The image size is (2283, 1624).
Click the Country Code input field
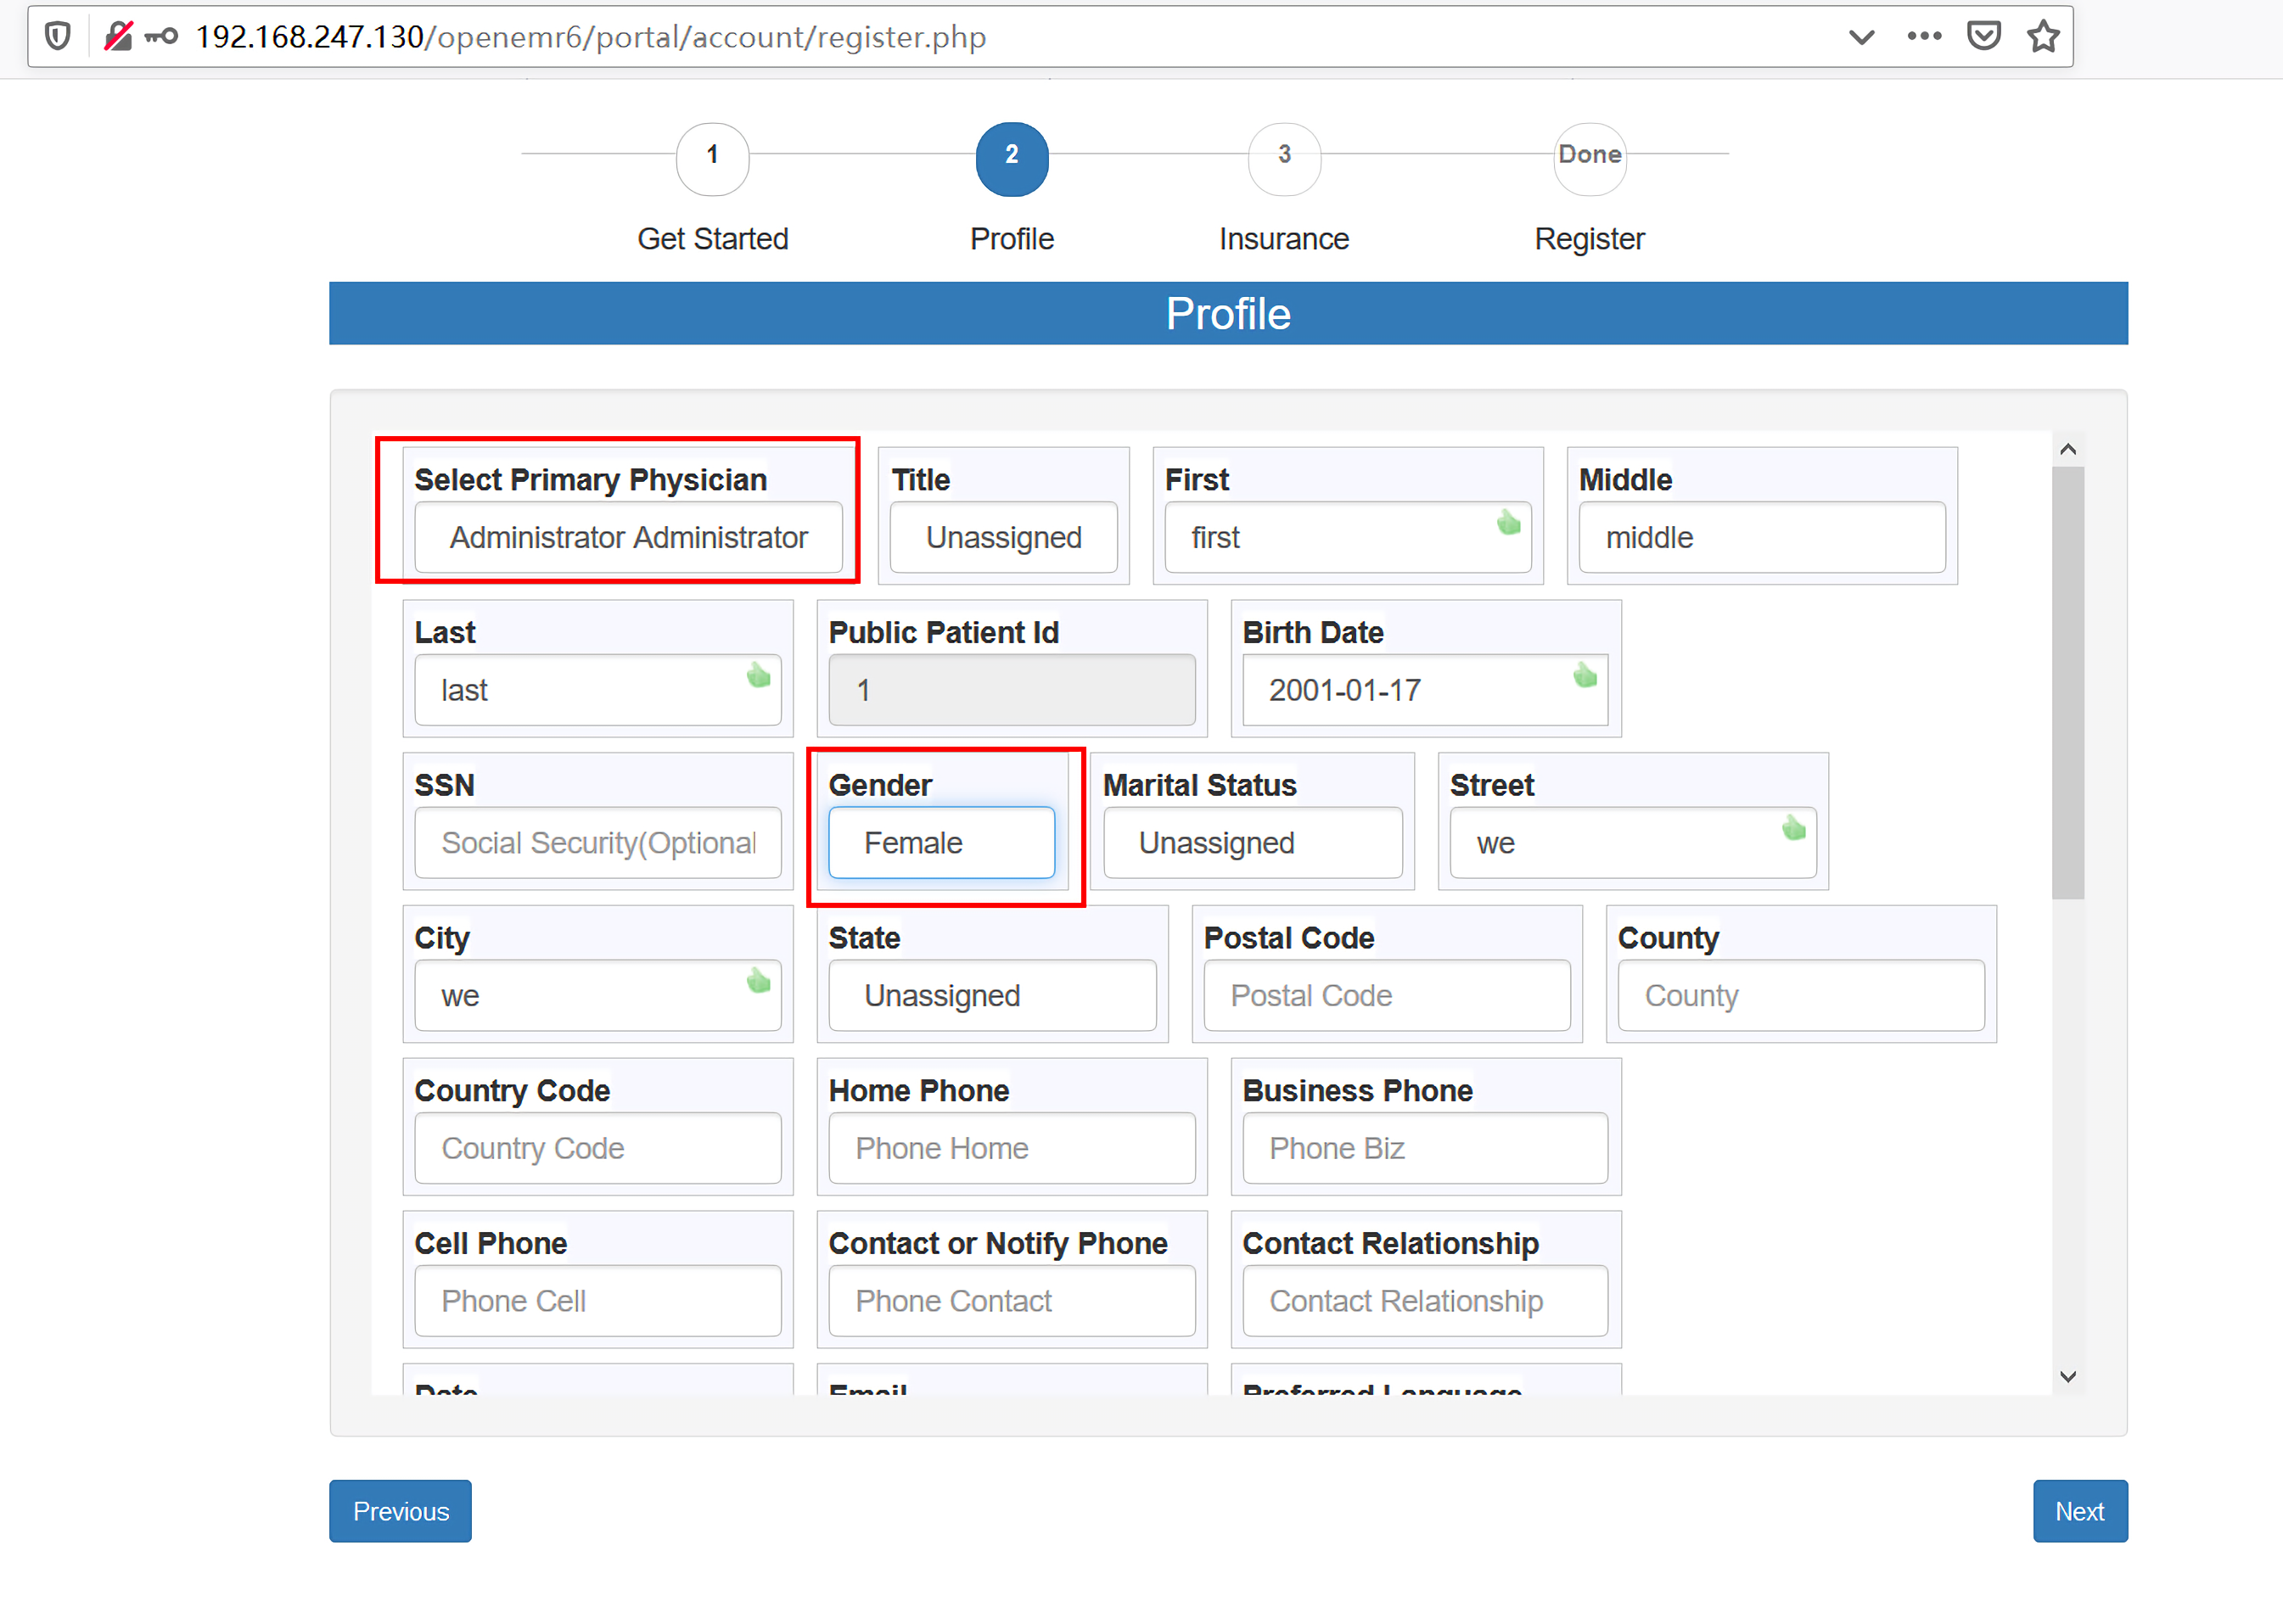pos(597,1148)
